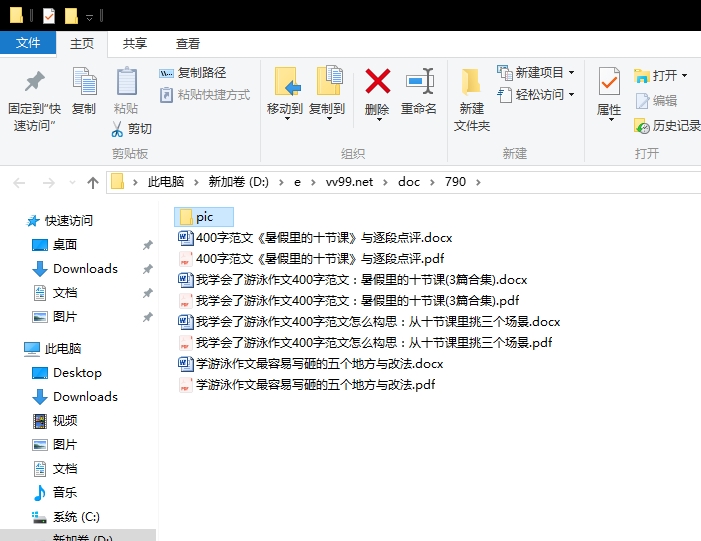The height and width of the screenshot is (541, 701).
Task: Open the Delete (删除) dropdown arrow
Action: pyautogui.click(x=378, y=119)
